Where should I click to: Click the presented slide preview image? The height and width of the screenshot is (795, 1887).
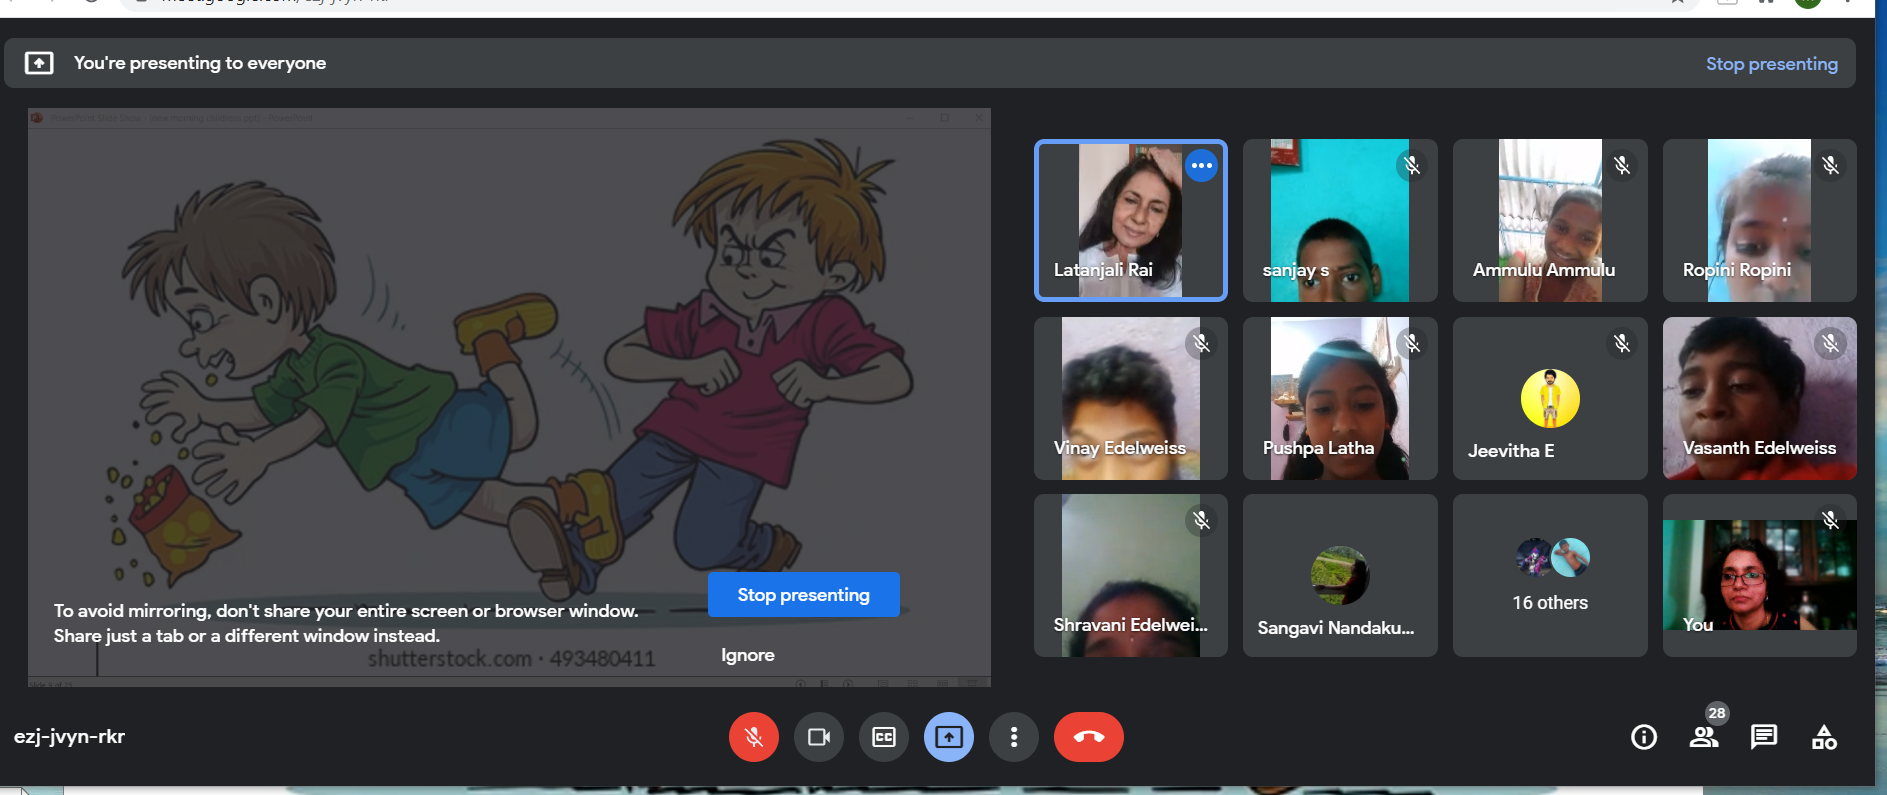click(509, 397)
